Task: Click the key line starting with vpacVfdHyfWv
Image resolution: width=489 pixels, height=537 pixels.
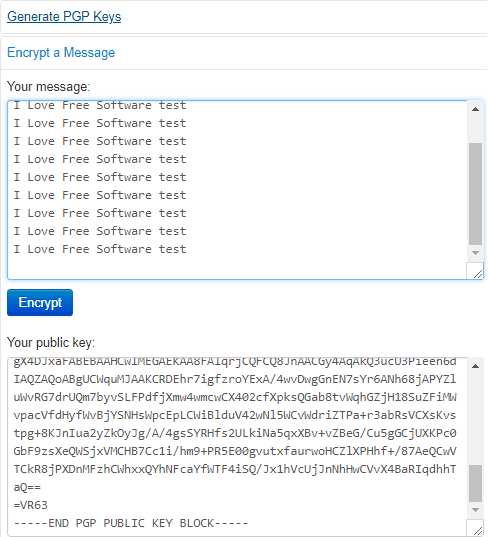Action: [235, 415]
